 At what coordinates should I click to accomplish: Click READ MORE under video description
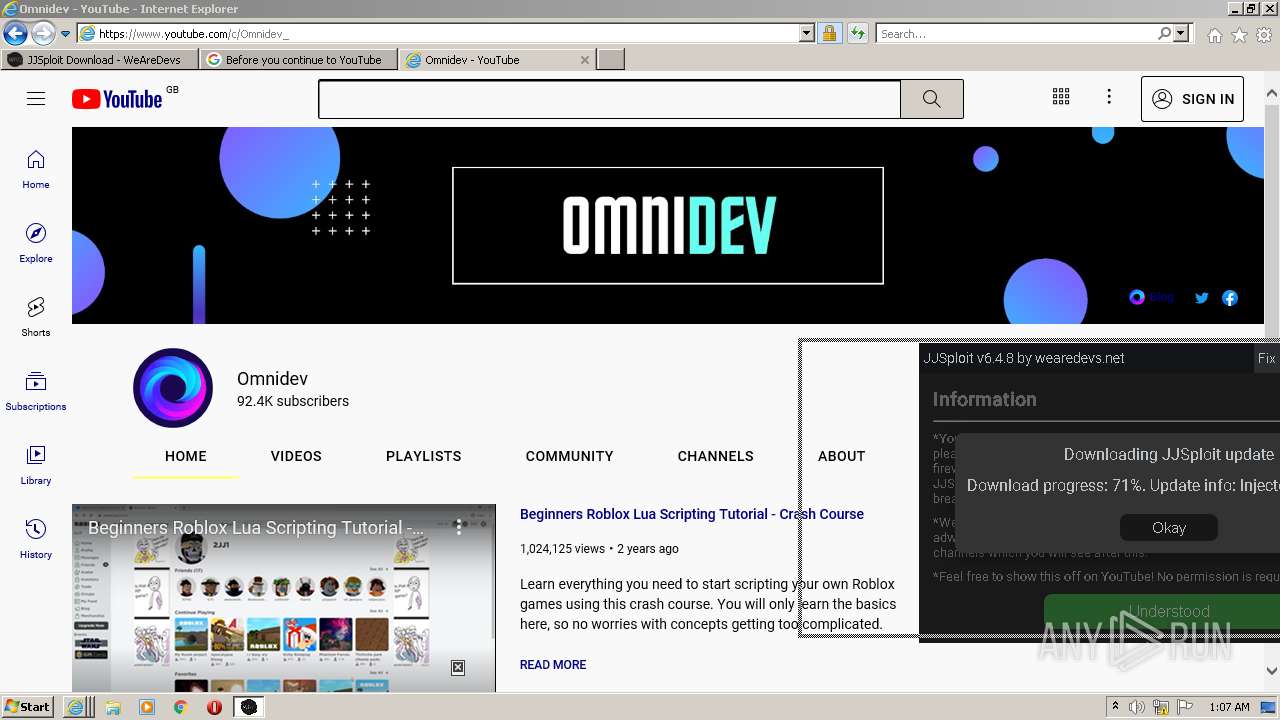(553, 665)
